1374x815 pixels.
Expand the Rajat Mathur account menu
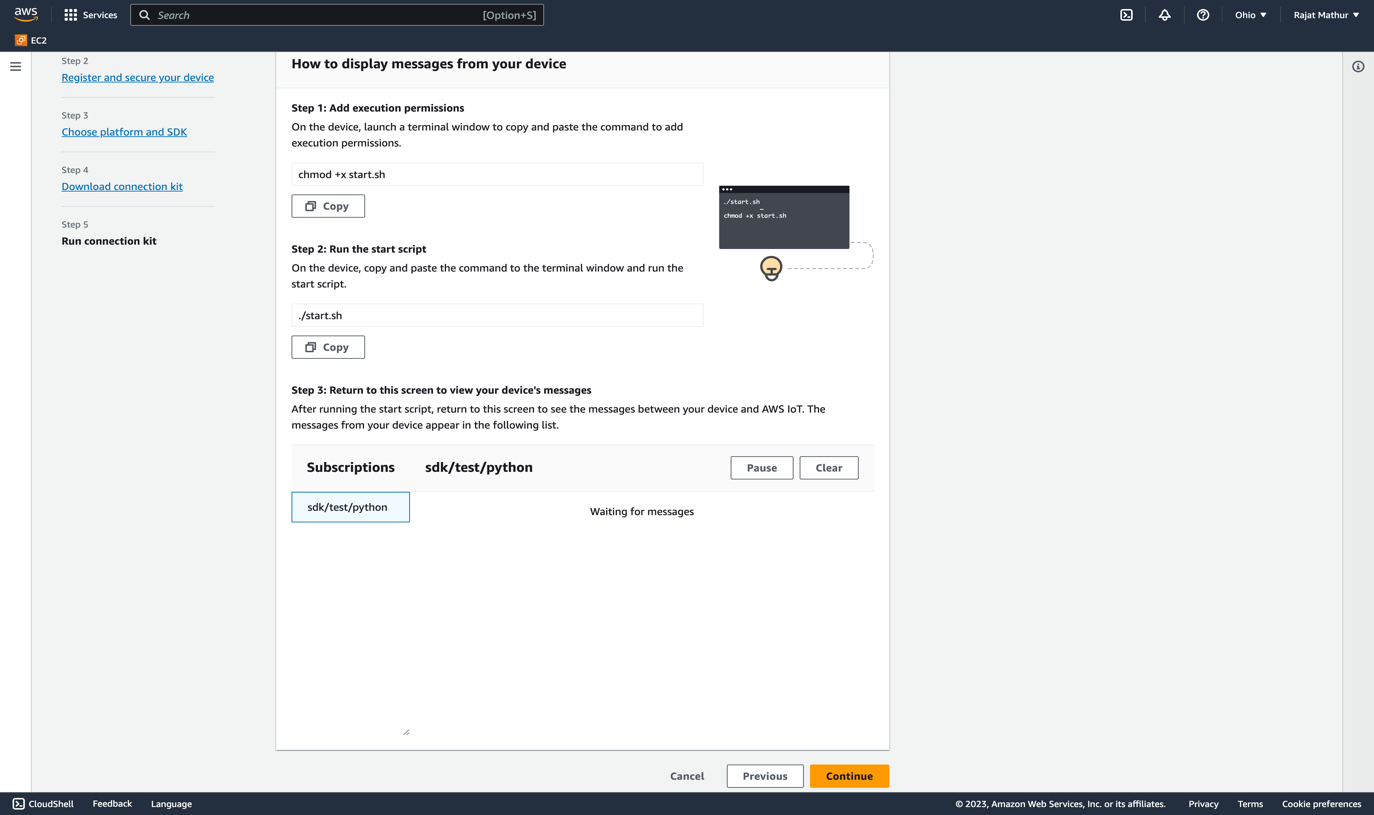pos(1325,14)
